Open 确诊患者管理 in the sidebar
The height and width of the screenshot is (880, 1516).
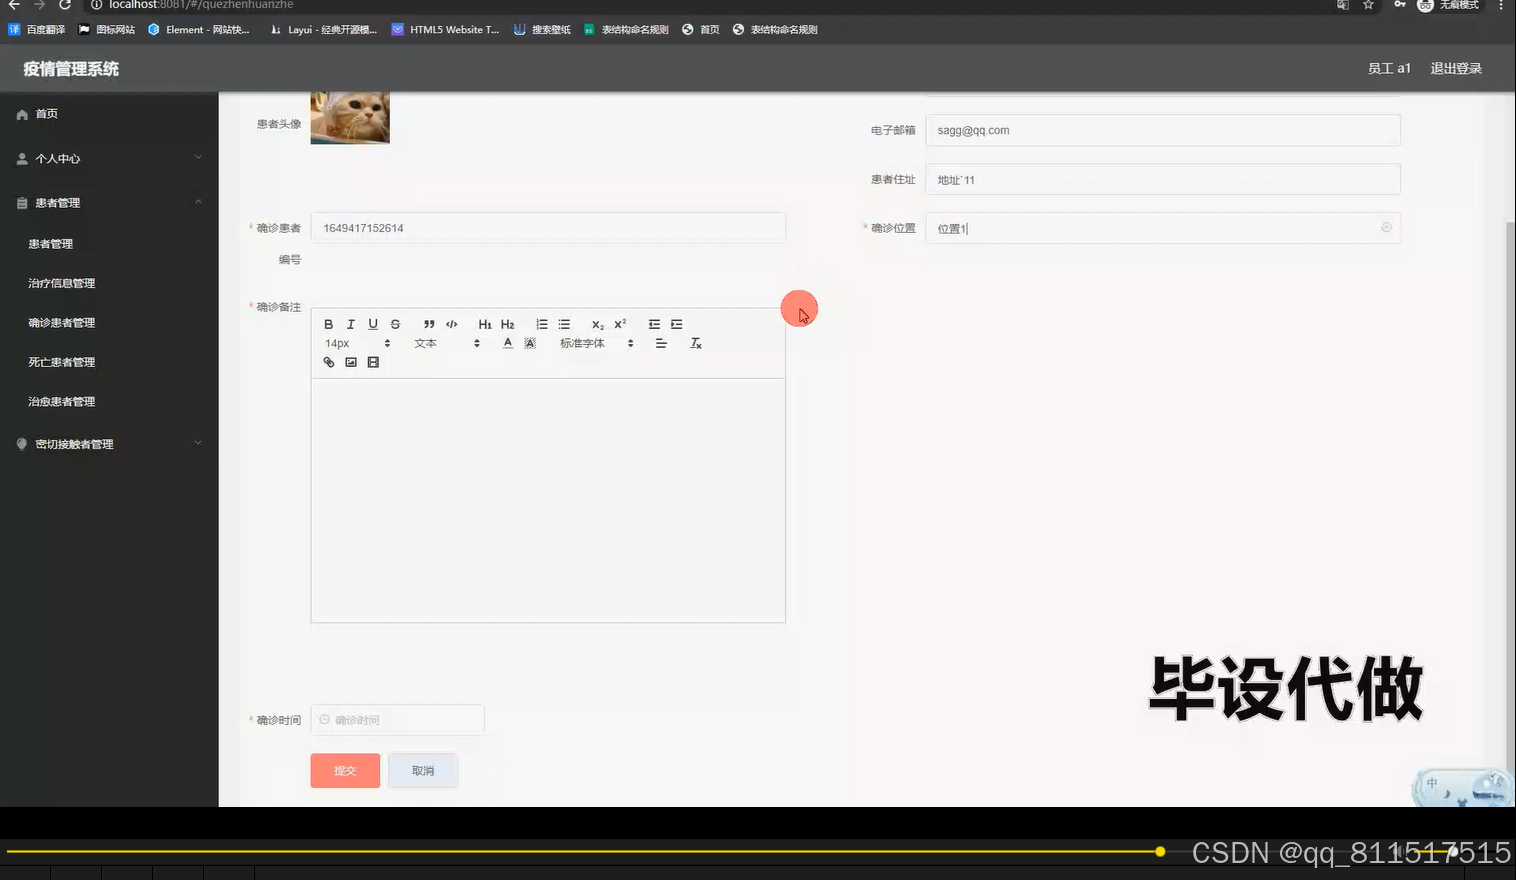pos(61,322)
